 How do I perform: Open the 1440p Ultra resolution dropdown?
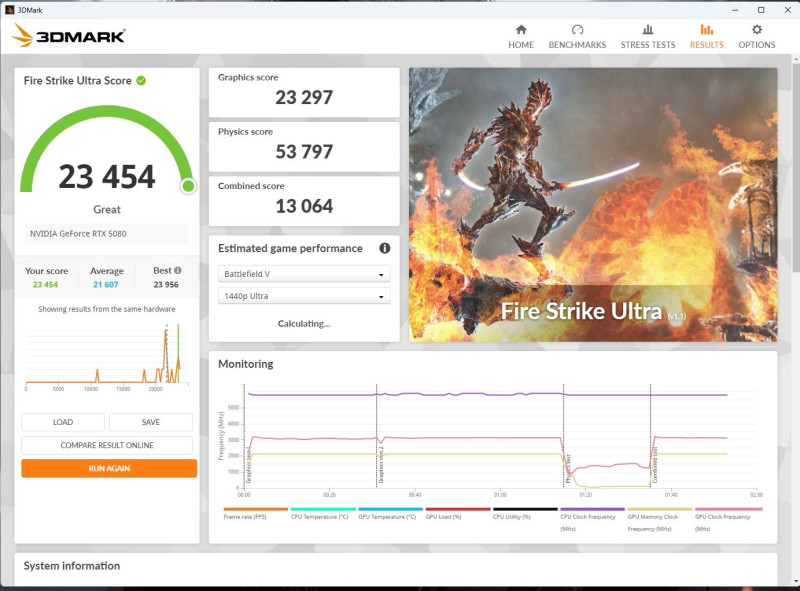pos(304,296)
